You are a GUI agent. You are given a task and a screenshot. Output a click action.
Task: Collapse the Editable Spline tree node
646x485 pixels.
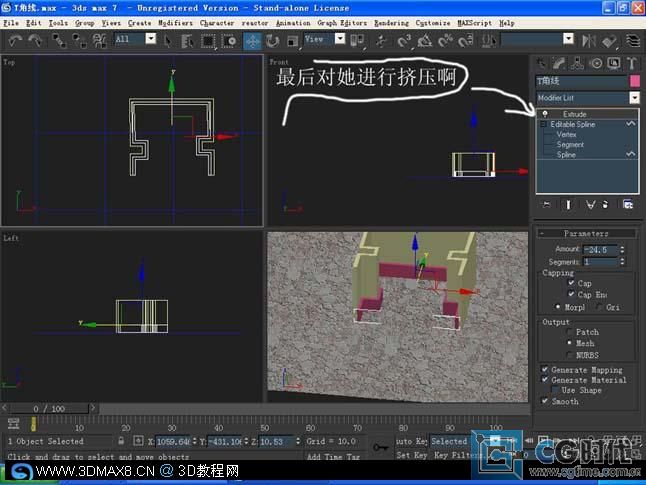click(x=543, y=124)
